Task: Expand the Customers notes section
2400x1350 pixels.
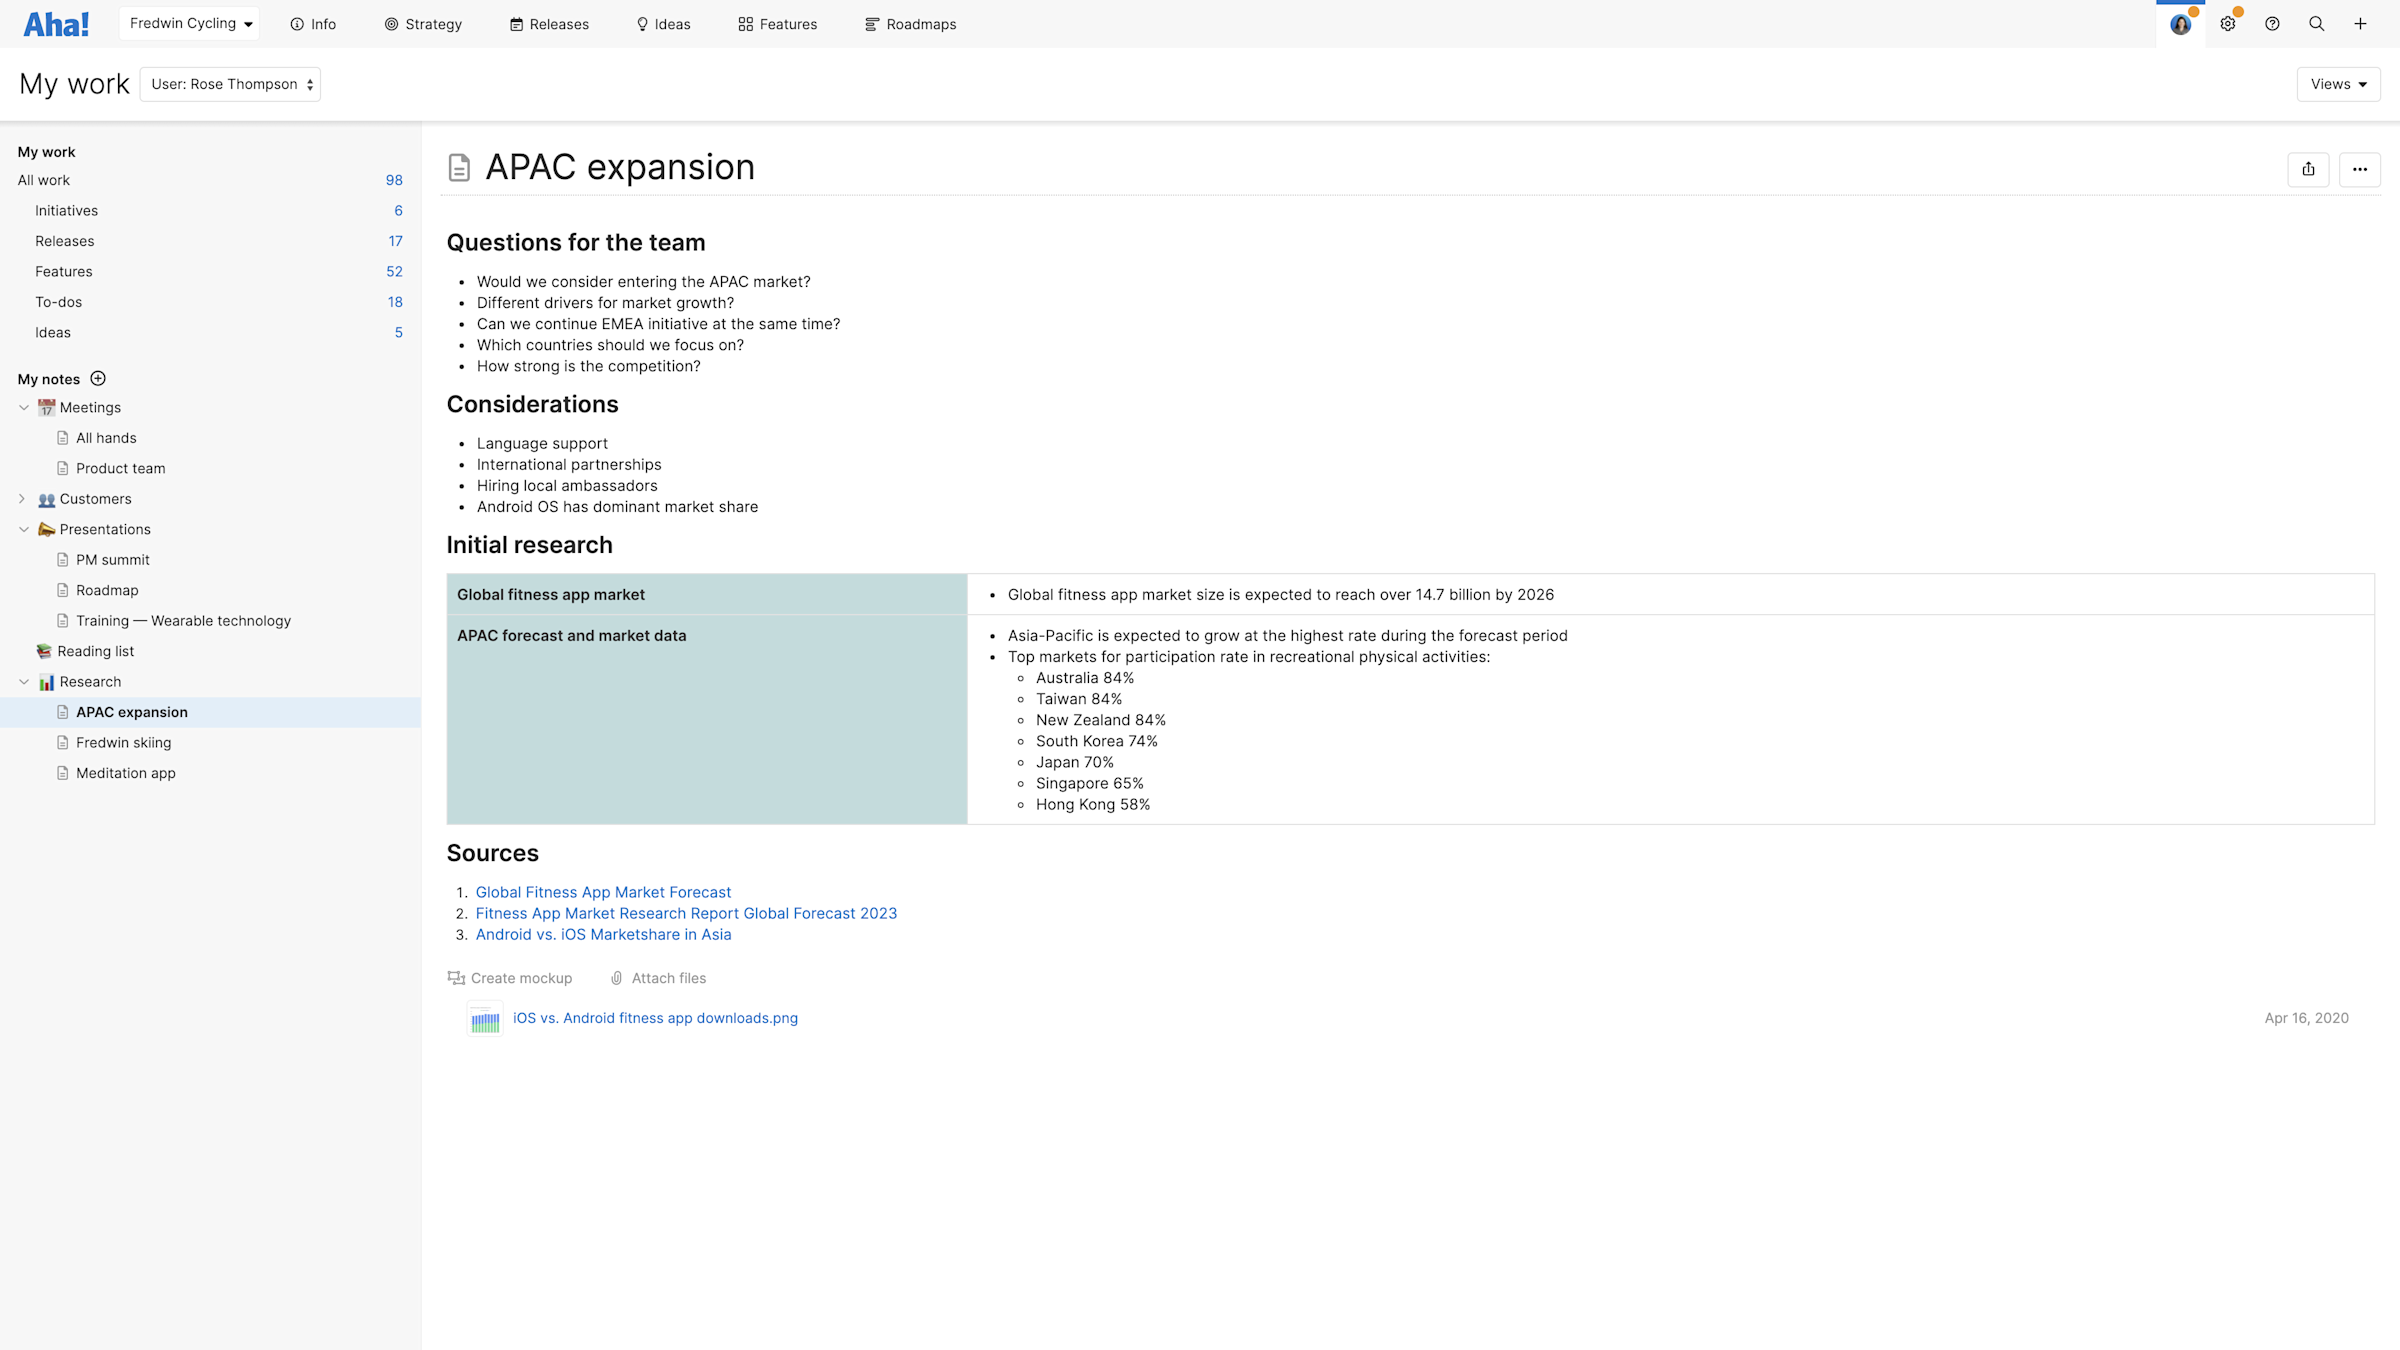Action: [23, 498]
